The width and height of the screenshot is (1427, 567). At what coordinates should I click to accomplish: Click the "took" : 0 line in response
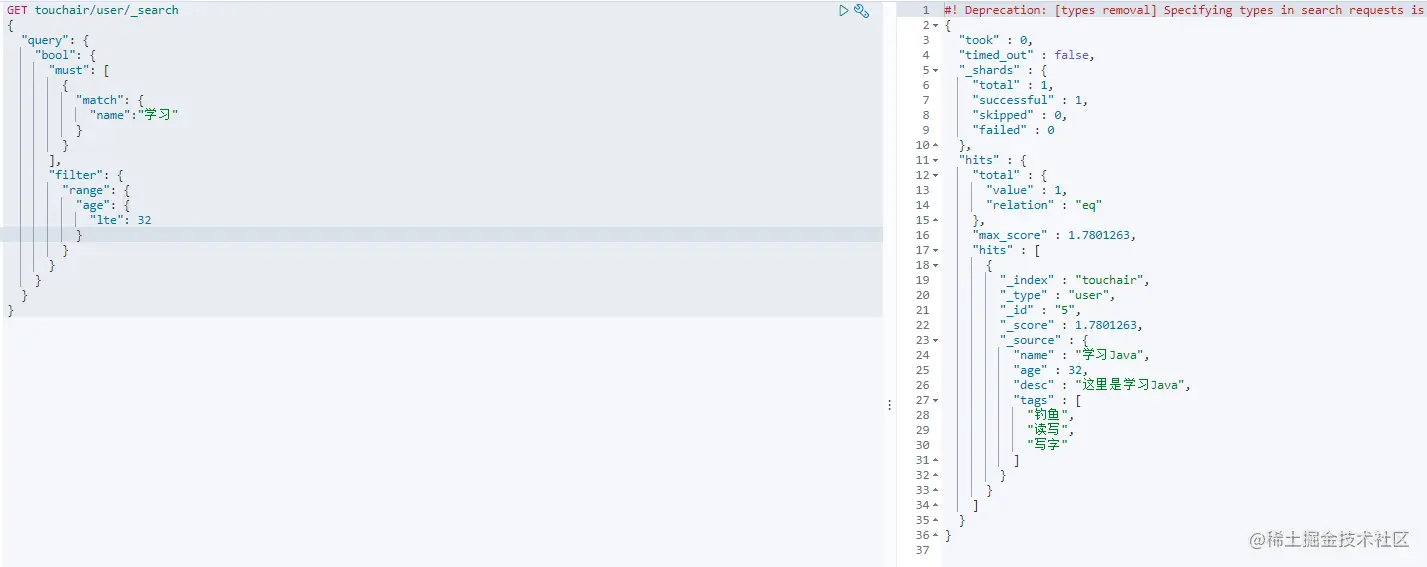[996, 40]
